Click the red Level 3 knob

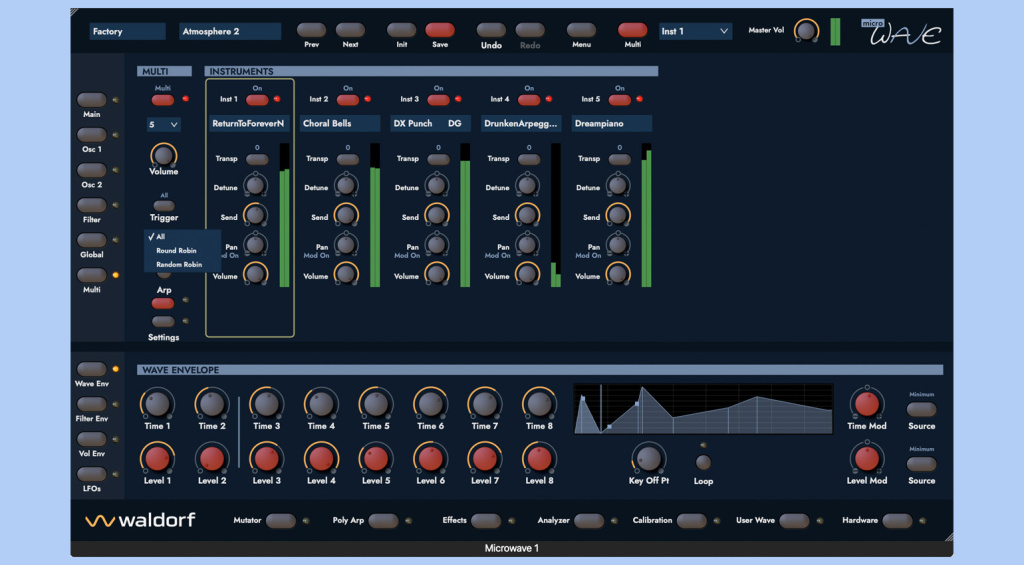(266, 459)
